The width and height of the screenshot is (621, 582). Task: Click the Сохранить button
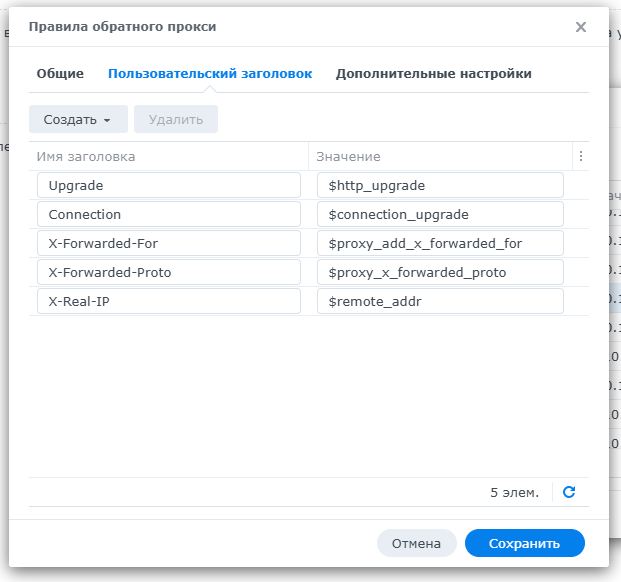point(524,543)
